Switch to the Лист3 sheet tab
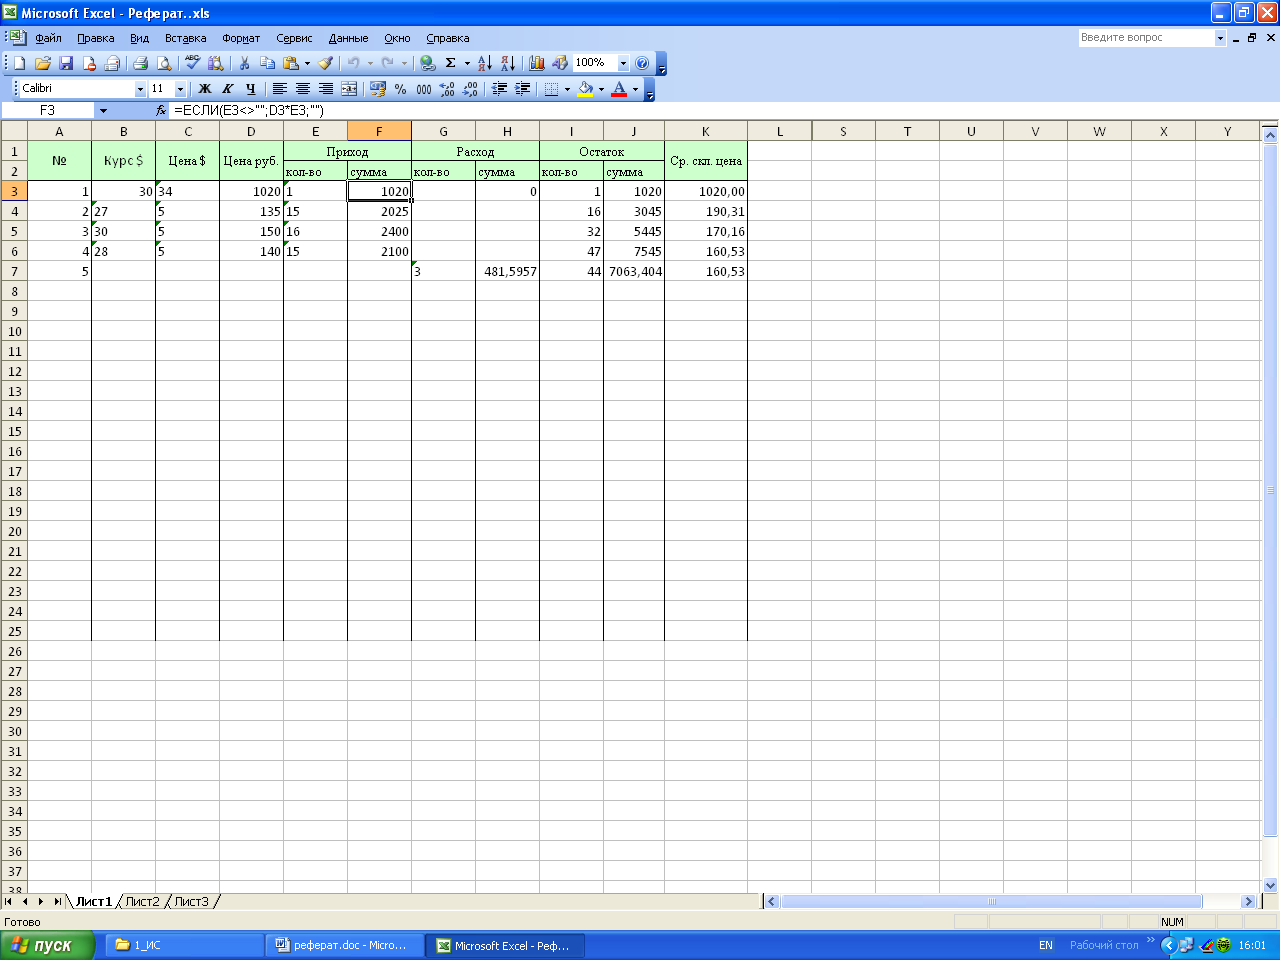1280x960 pixels. click(192, 901)
